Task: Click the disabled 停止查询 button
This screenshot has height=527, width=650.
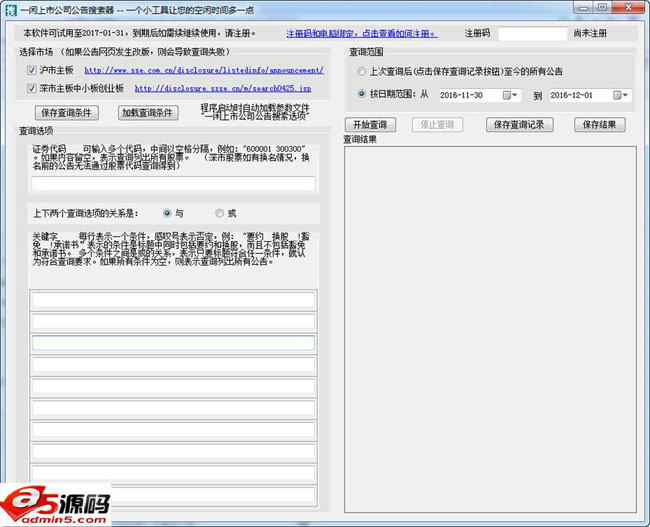Action: (437, 125)
